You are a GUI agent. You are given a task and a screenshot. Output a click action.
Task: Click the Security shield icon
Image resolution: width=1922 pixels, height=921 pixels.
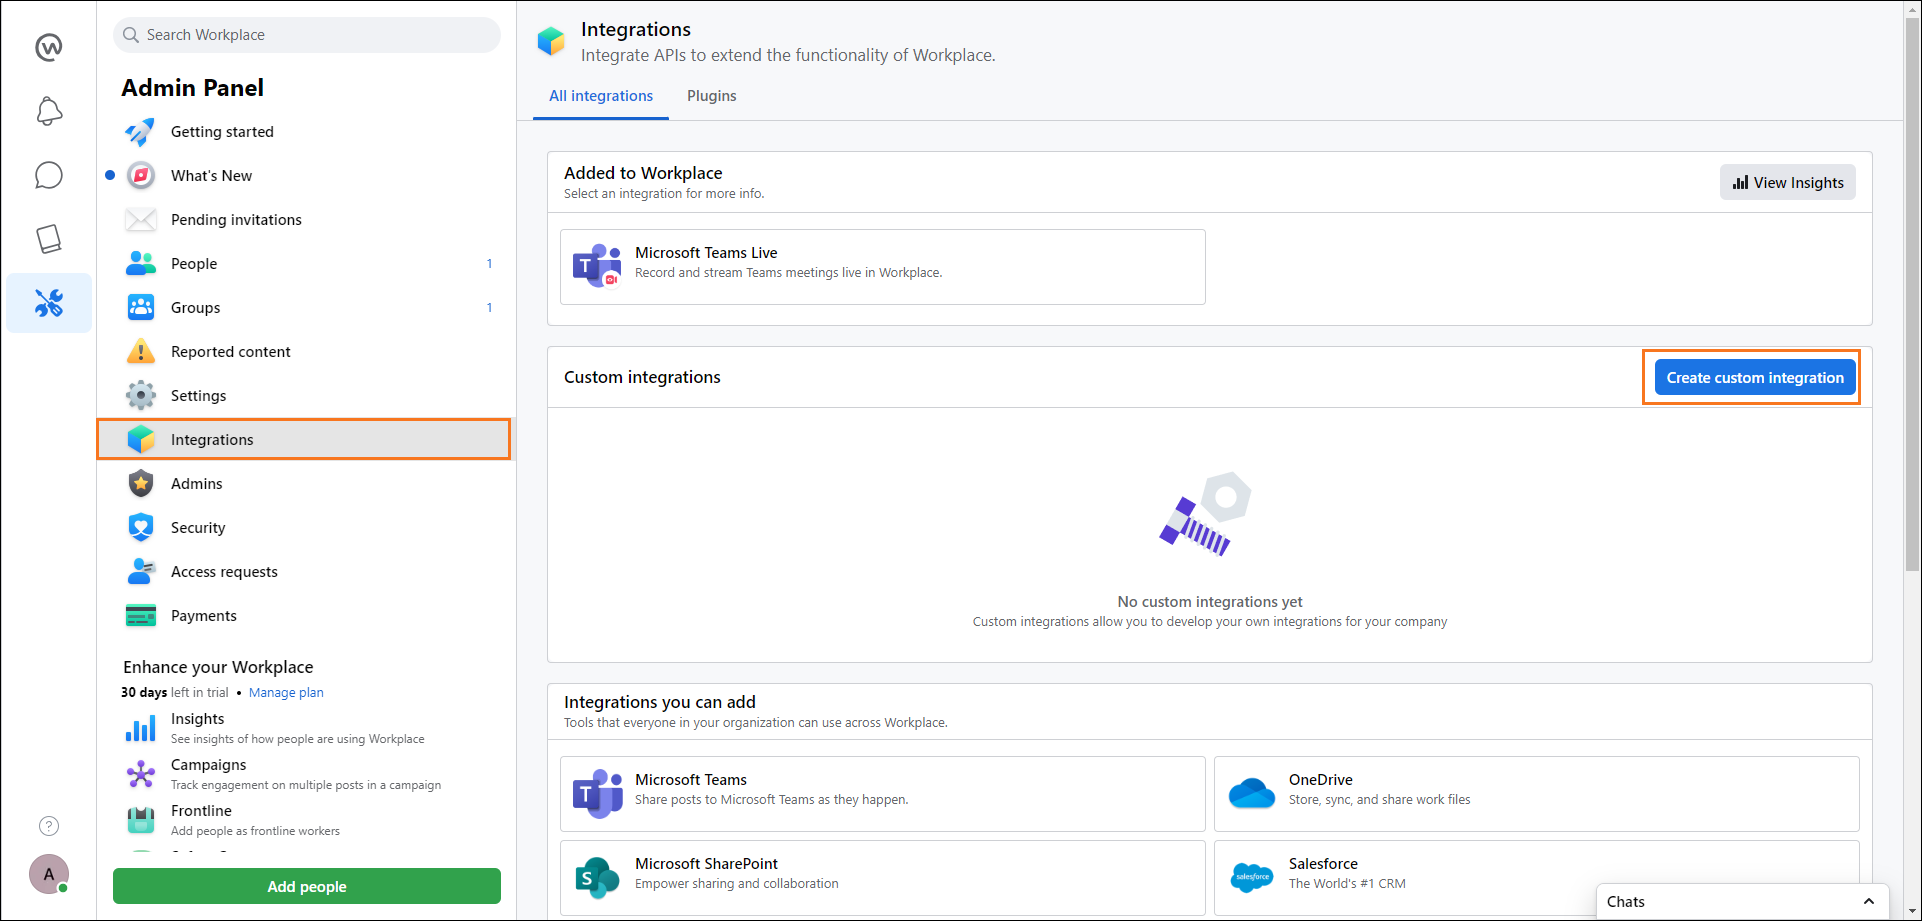[x=141, y=527]
